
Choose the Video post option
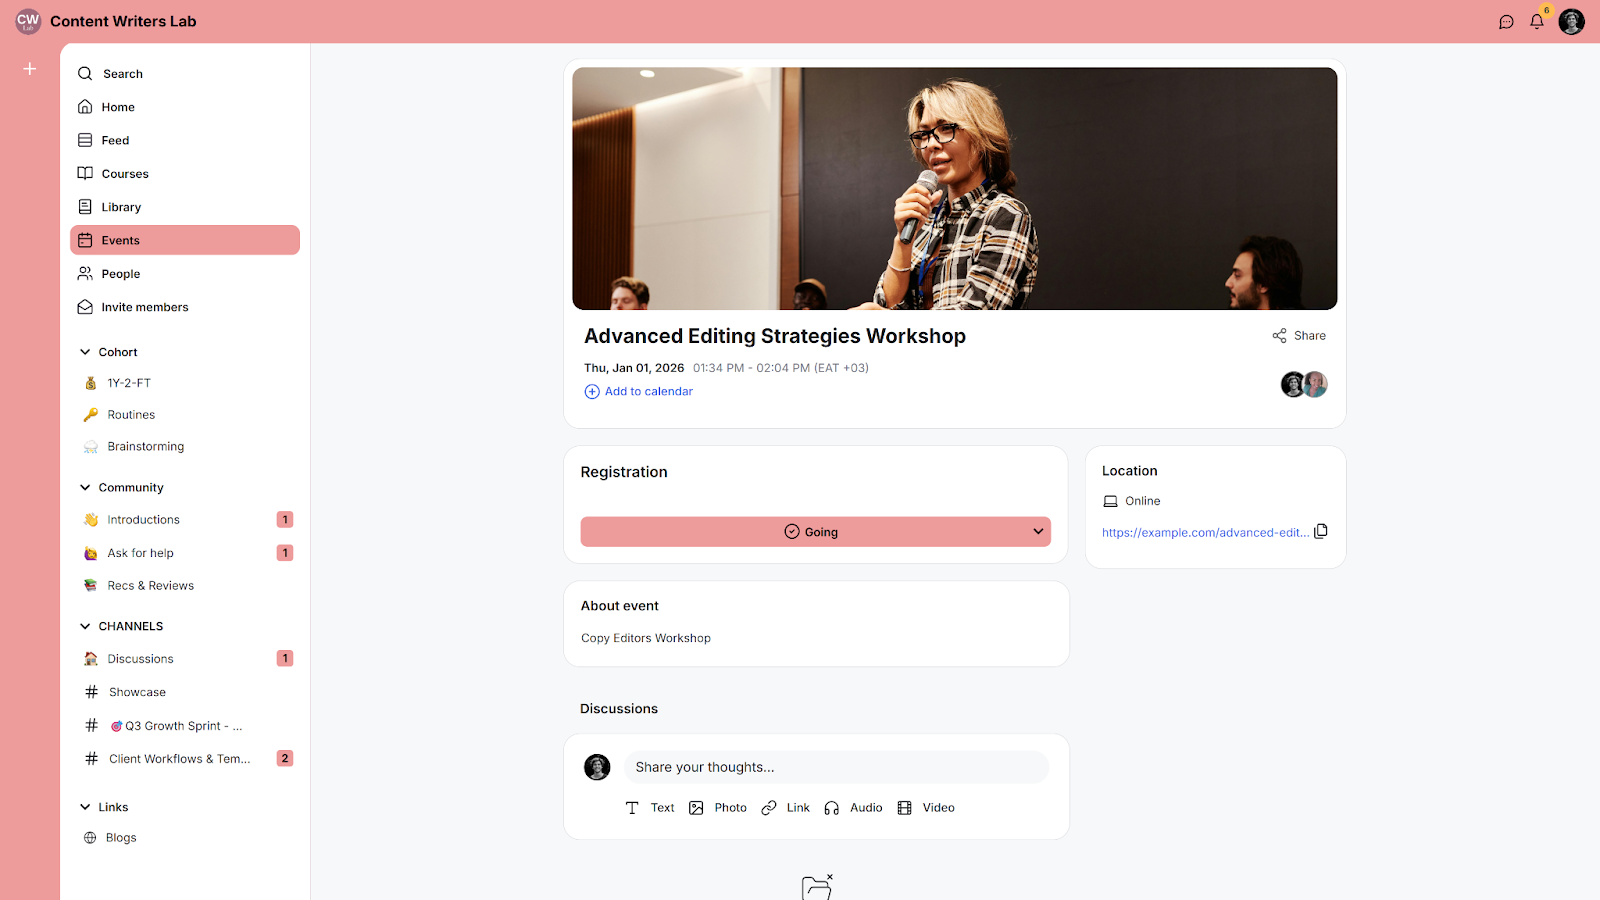tap(926, 808)
